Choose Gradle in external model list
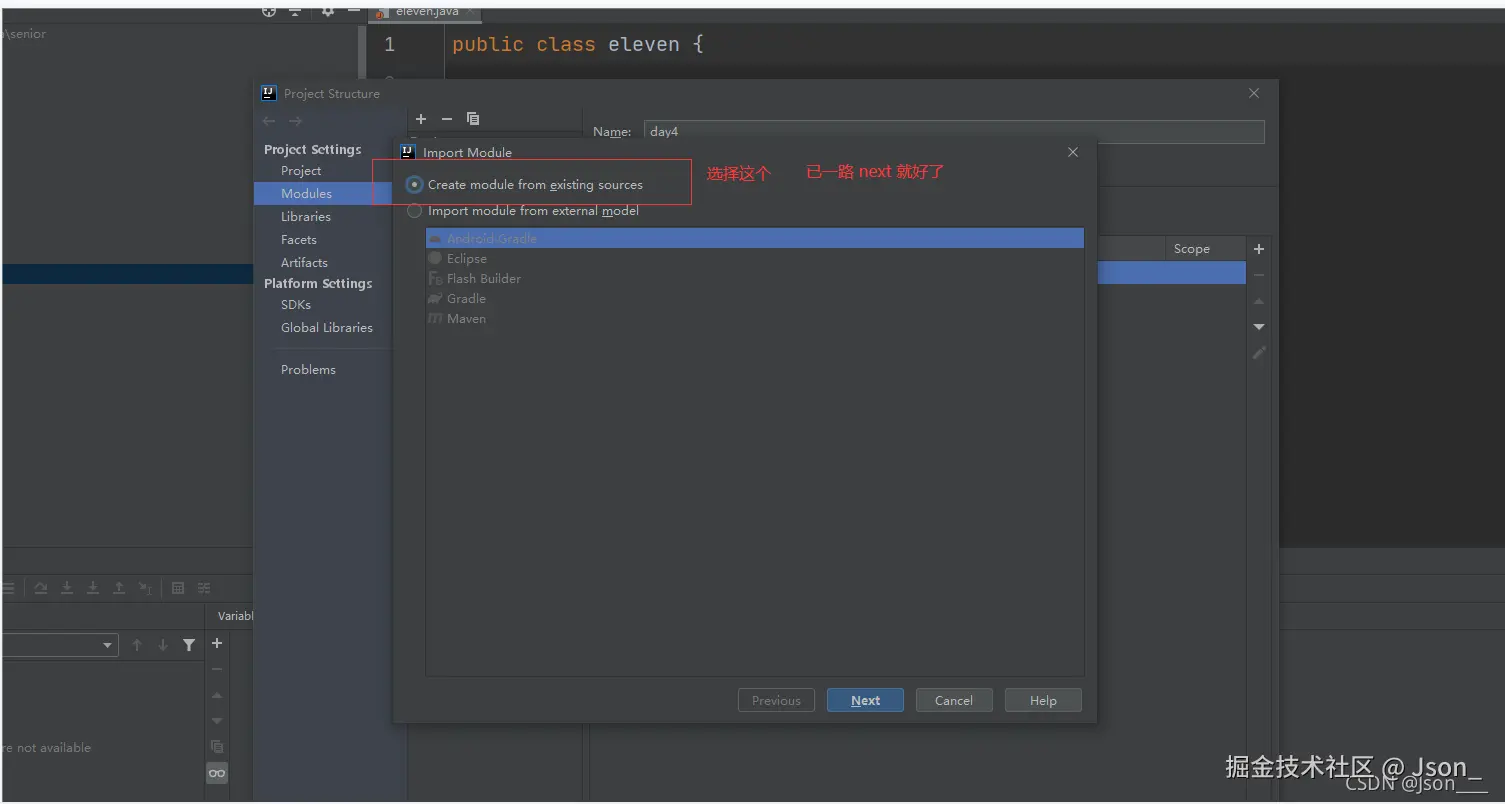 (755, 298)
